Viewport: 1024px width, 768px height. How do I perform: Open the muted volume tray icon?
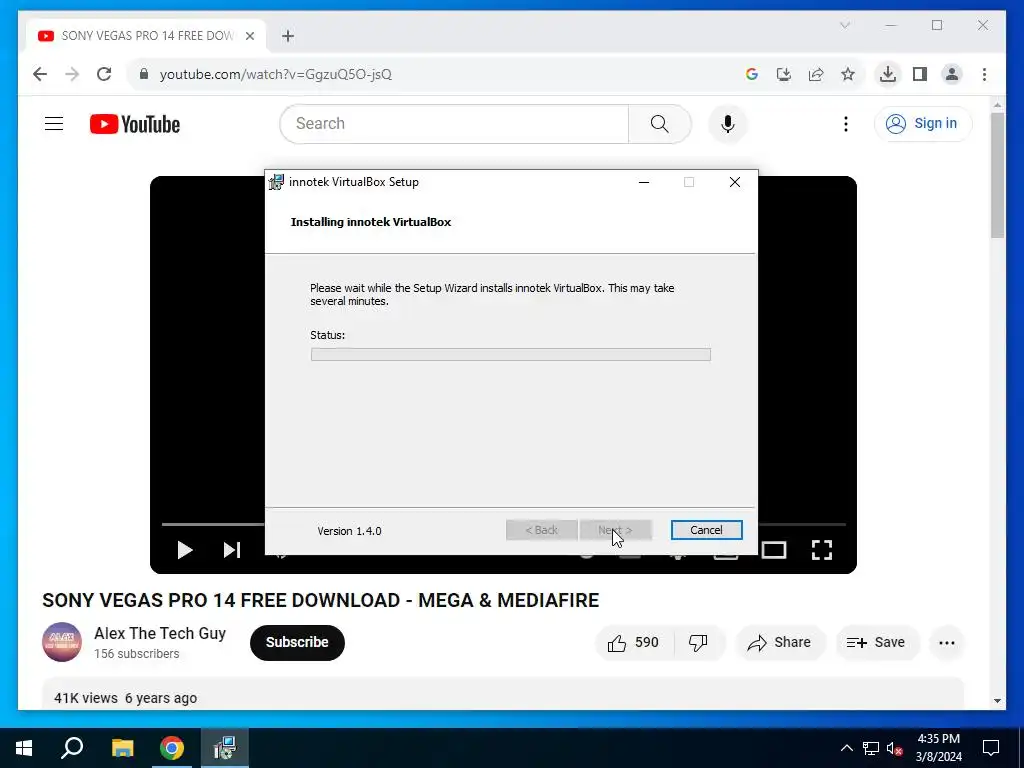pos(895,748)
